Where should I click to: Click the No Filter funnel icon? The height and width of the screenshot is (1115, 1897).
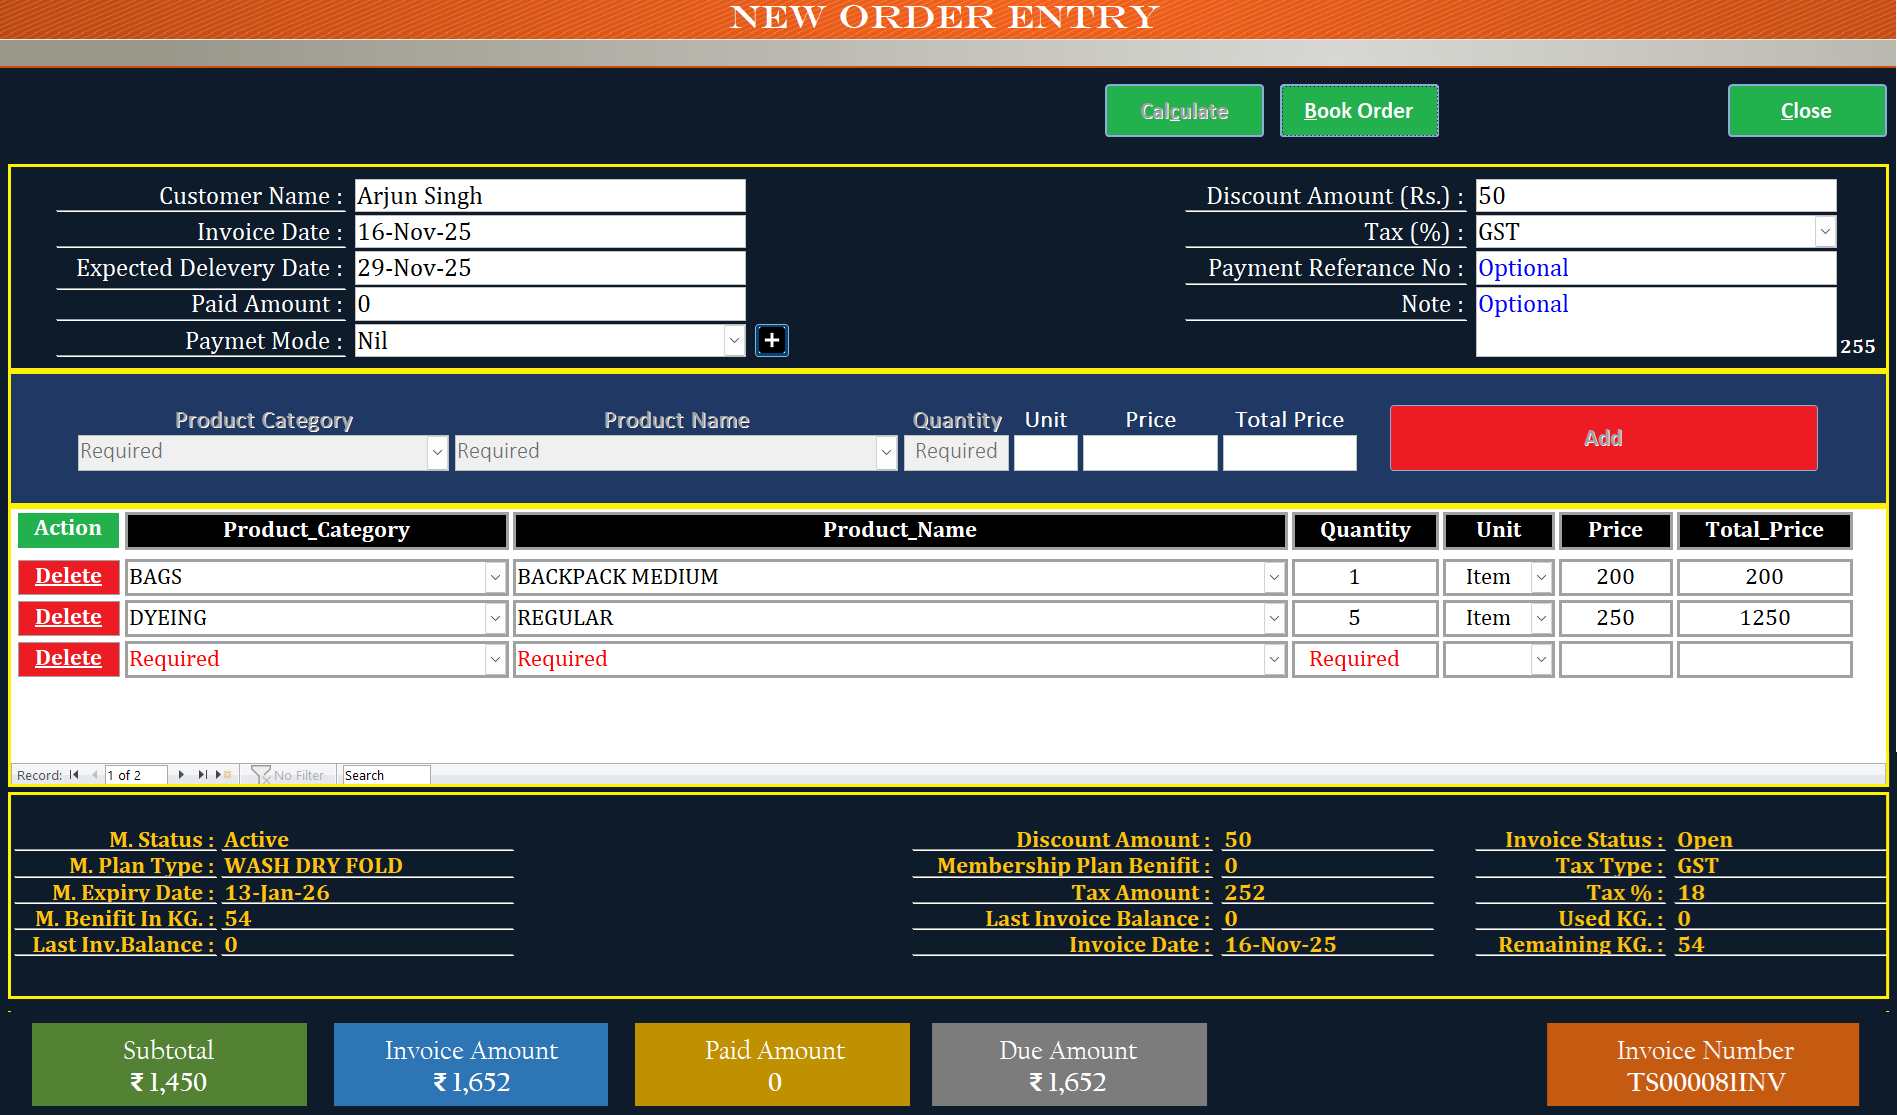[x=261, y=774]
